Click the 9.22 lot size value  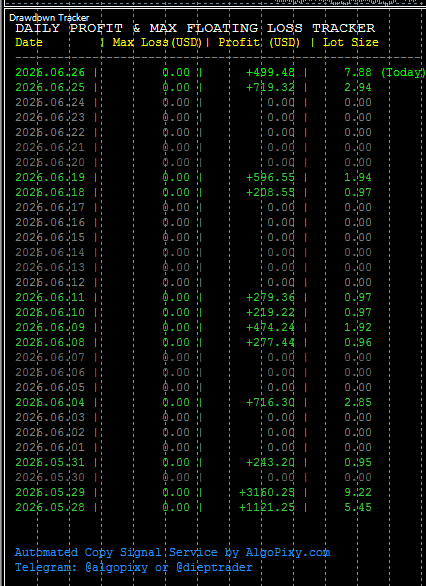(358, 492)
